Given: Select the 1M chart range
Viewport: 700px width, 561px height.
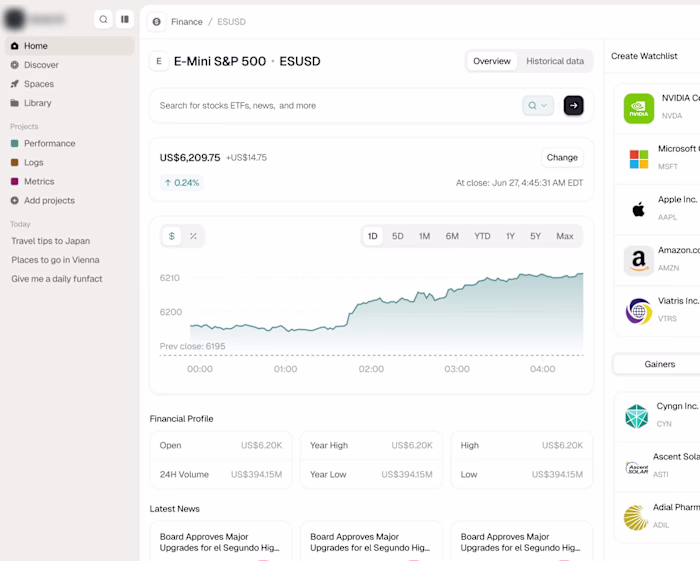Looking at the screenshot, I should [x=425, y=236].
